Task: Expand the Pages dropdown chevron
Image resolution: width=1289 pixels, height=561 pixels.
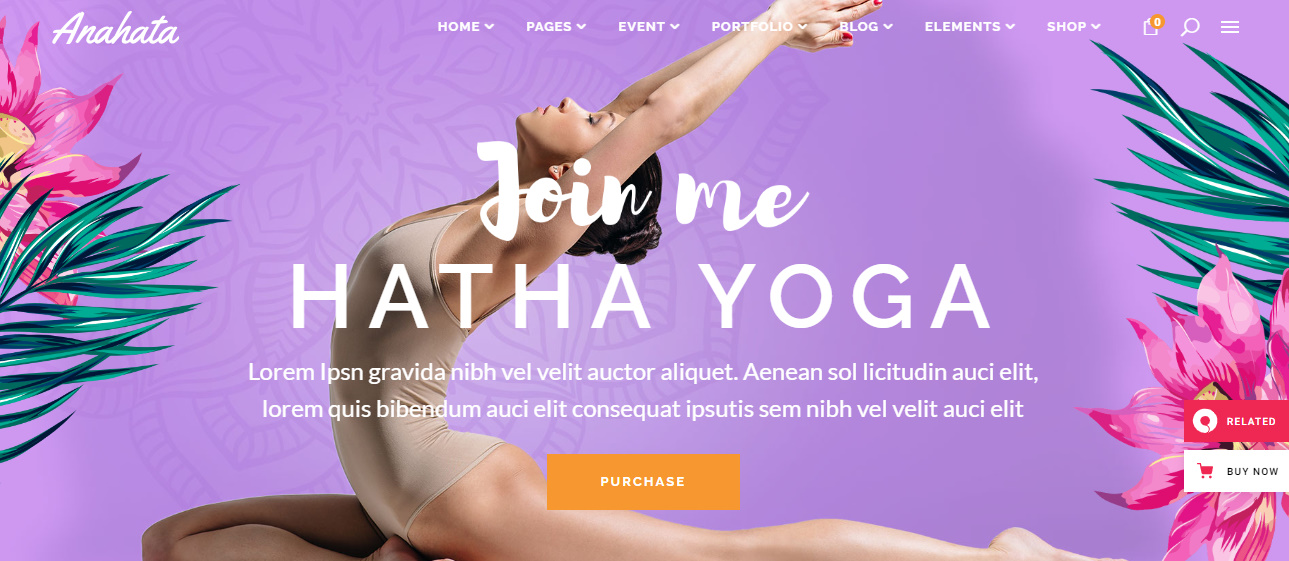Action: pyautogui.click(x=581, y=27)
